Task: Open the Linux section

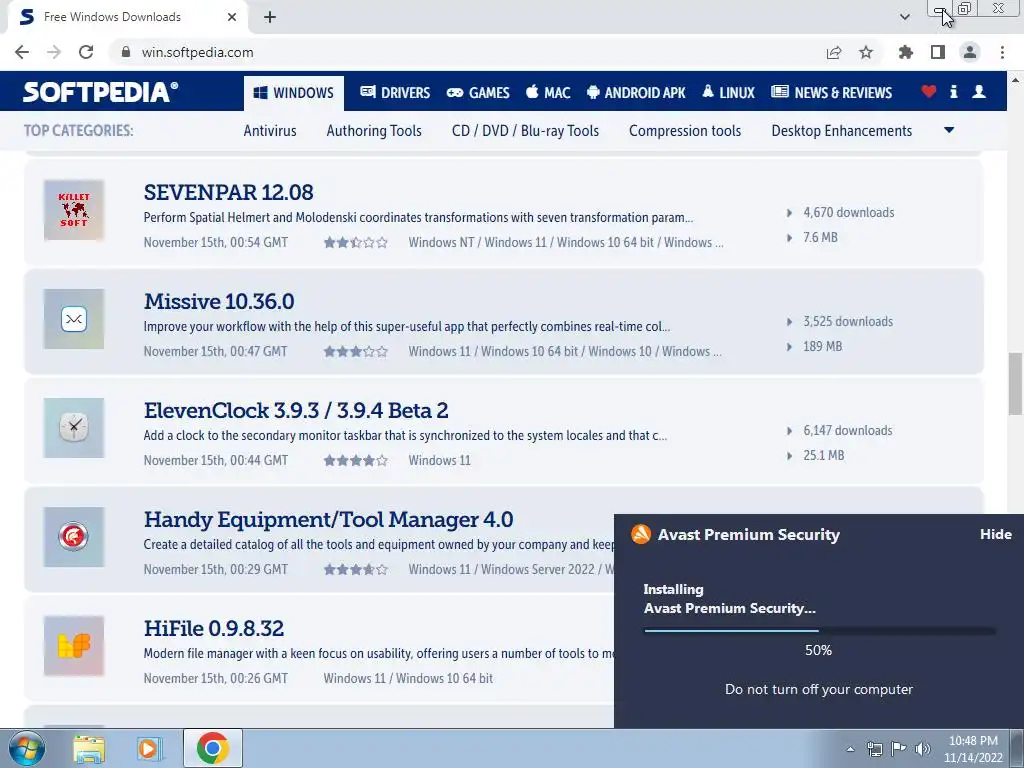Action: [728, 93]
